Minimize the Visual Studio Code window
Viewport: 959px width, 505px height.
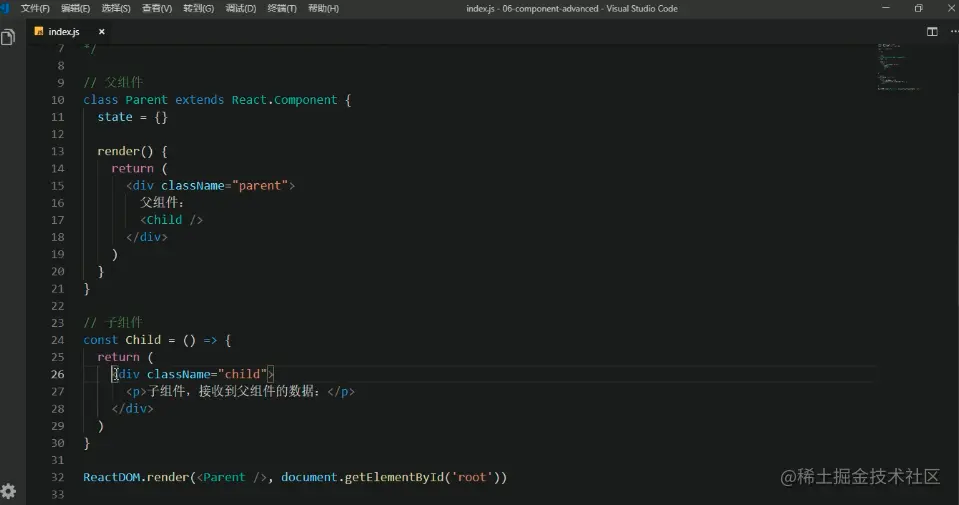tap(886, 8)
